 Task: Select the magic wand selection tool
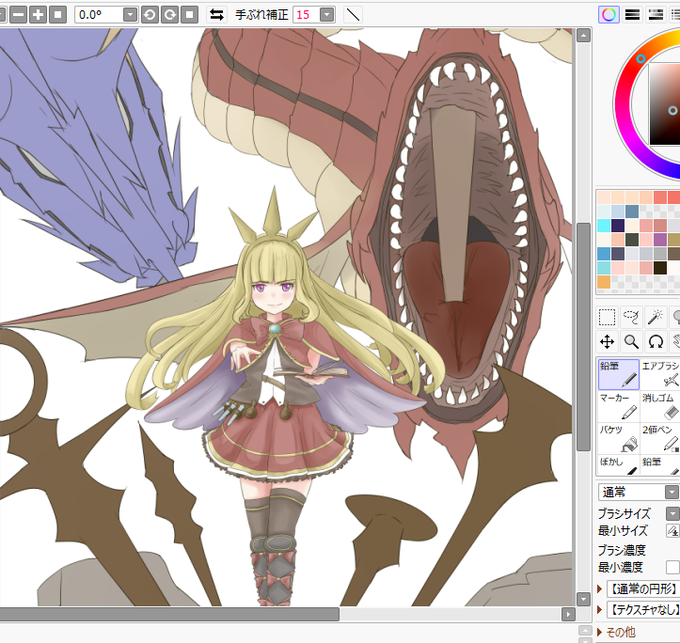656,317
